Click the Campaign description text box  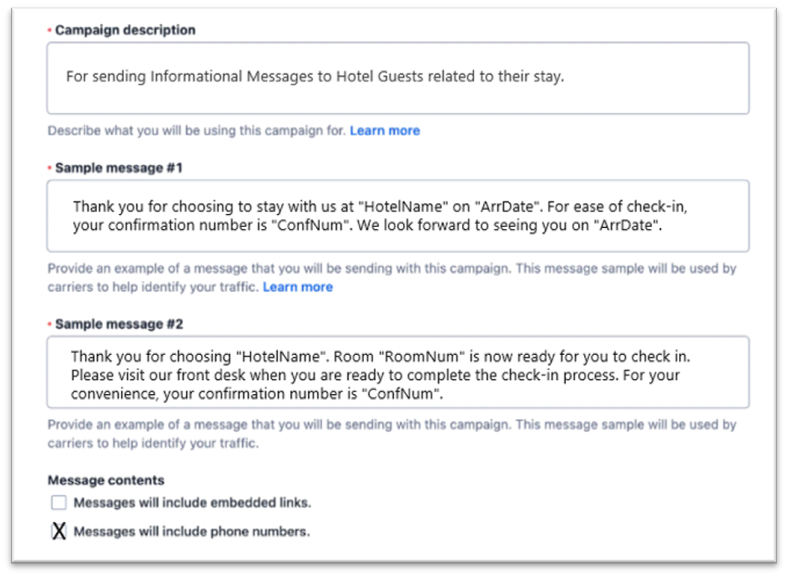(397, 78)
